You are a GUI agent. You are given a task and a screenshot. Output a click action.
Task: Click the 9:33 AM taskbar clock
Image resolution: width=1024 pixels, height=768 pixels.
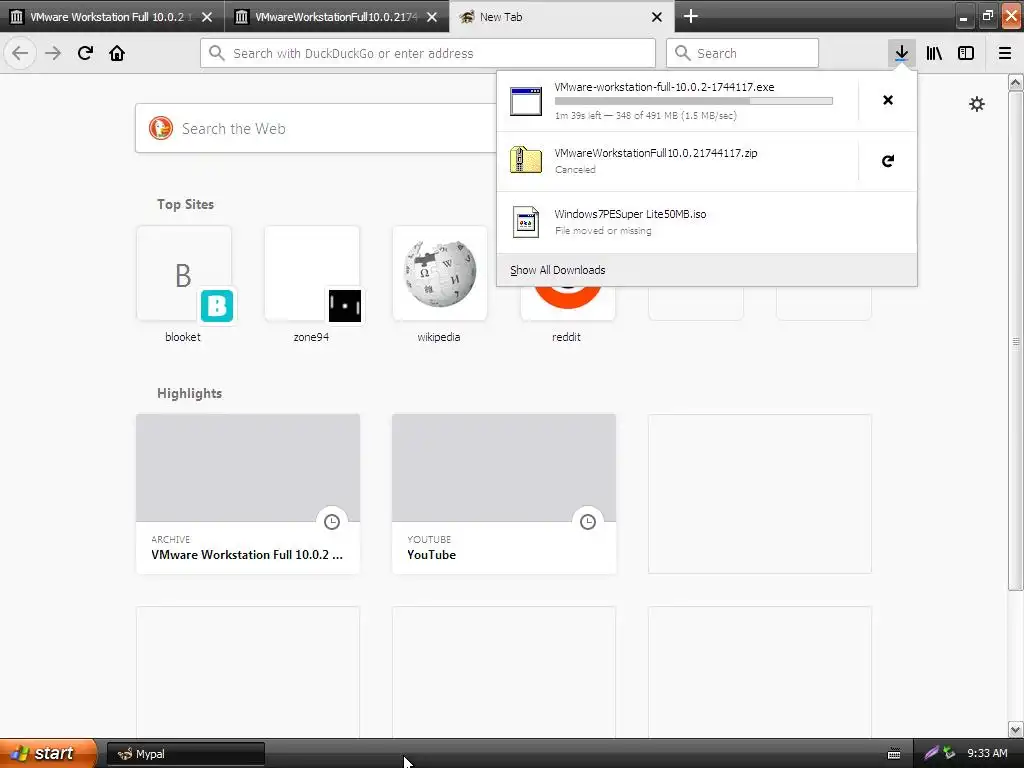point(987,753)
